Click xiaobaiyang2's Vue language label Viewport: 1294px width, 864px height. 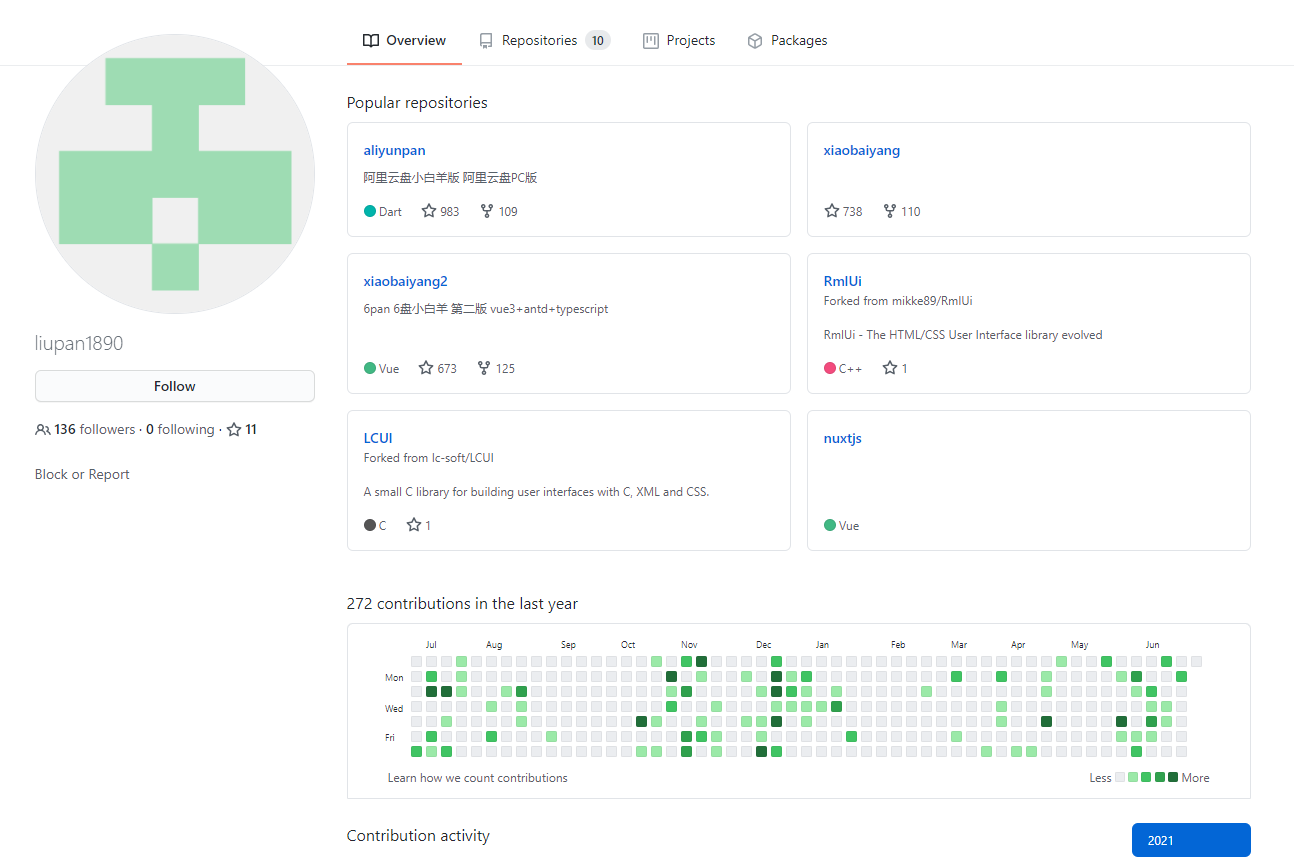pyautogui.click(x=389, y=368)
